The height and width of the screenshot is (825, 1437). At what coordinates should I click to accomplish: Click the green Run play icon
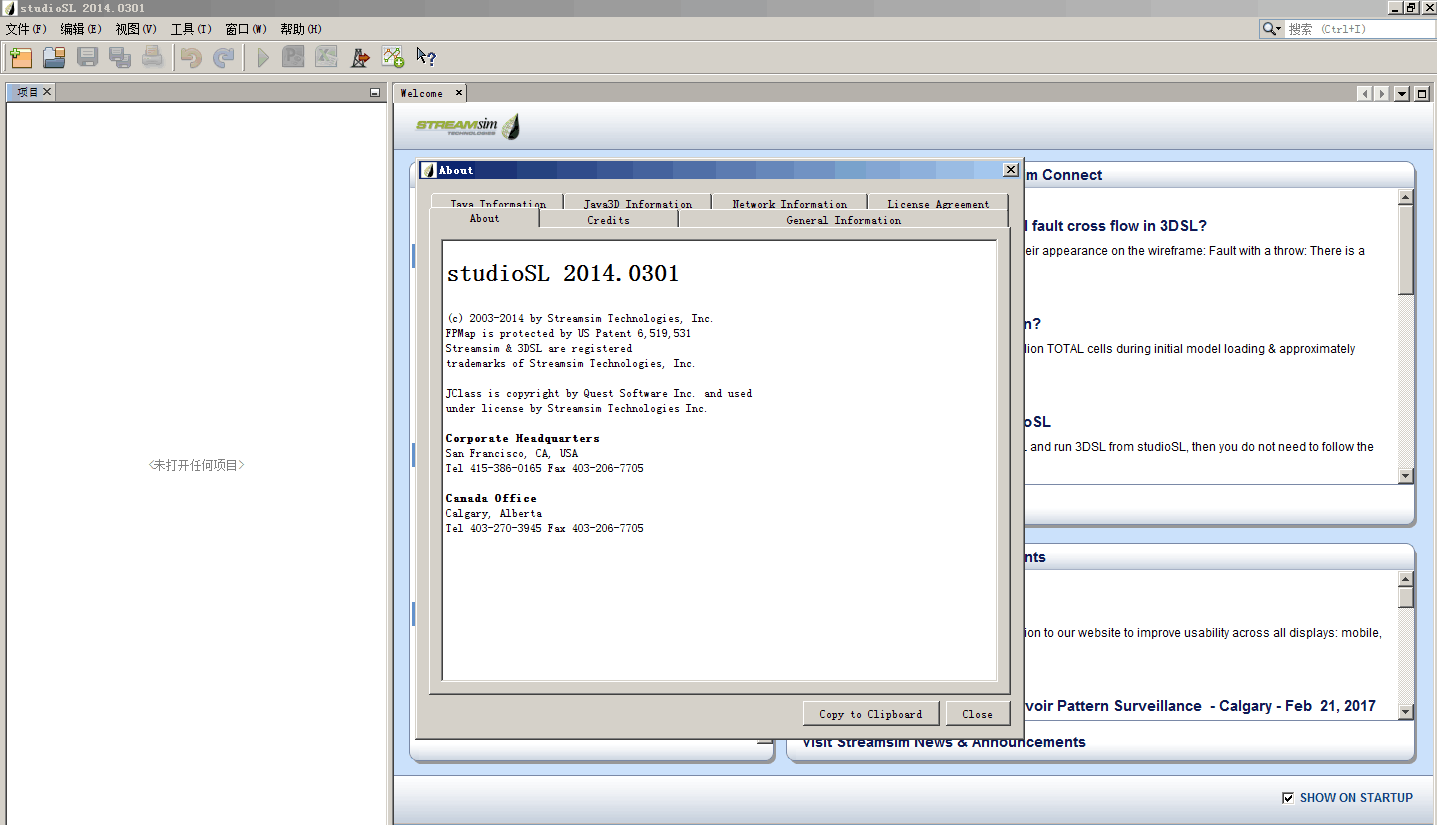coord(263,58)
